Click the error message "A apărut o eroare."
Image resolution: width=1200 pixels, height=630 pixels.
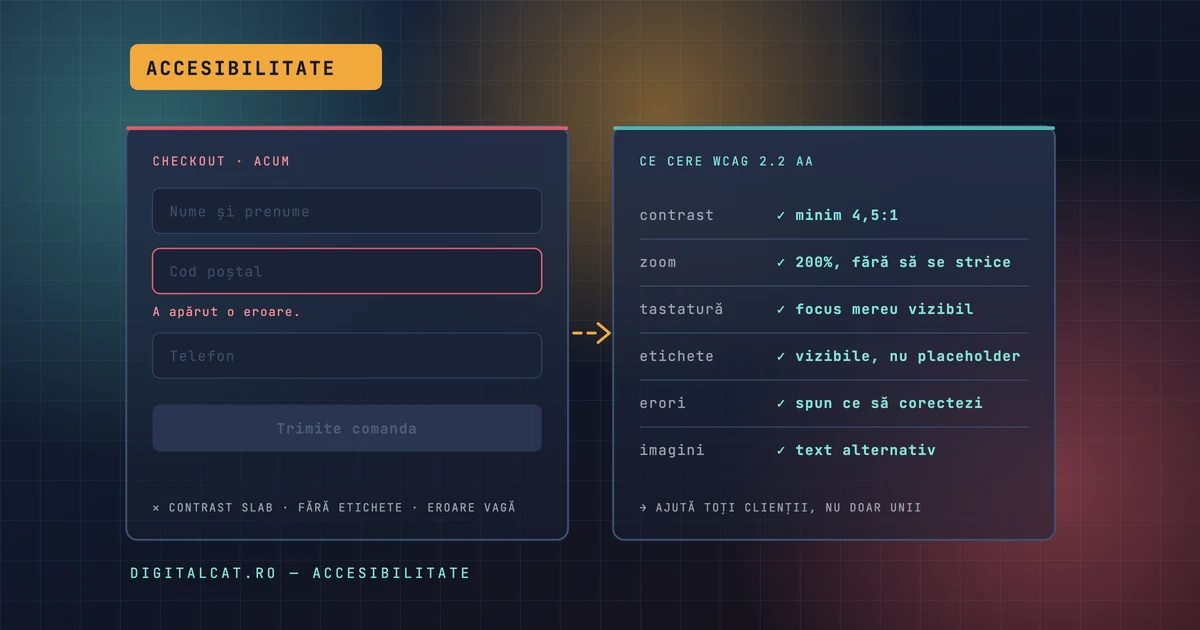coord(226,312)
